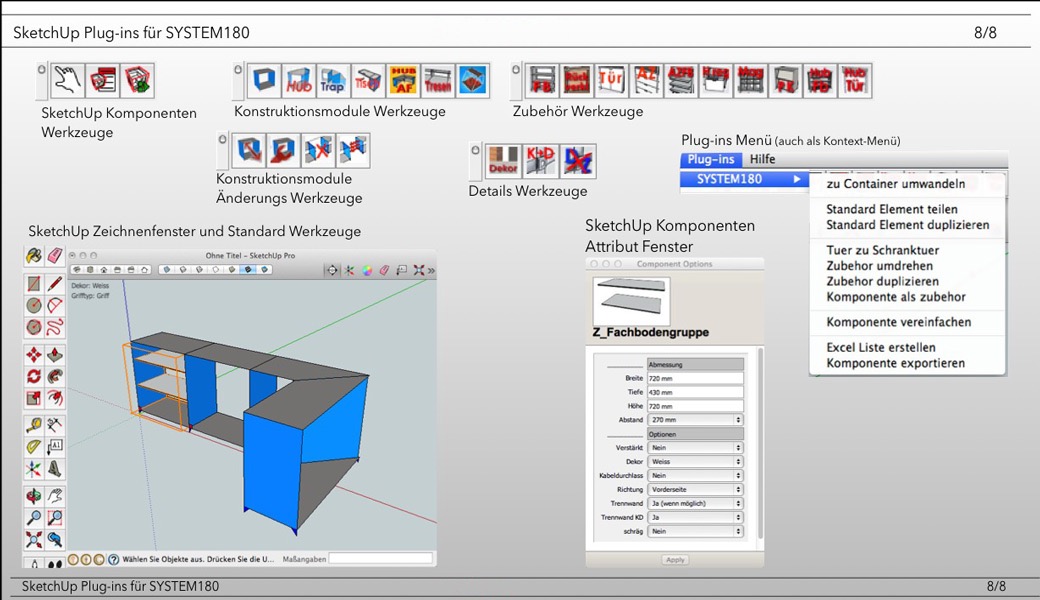This screenshot has height=600, width=1040.
Task: Choose 'Tuer zu Schranktuer'
Action: point(882,250)
